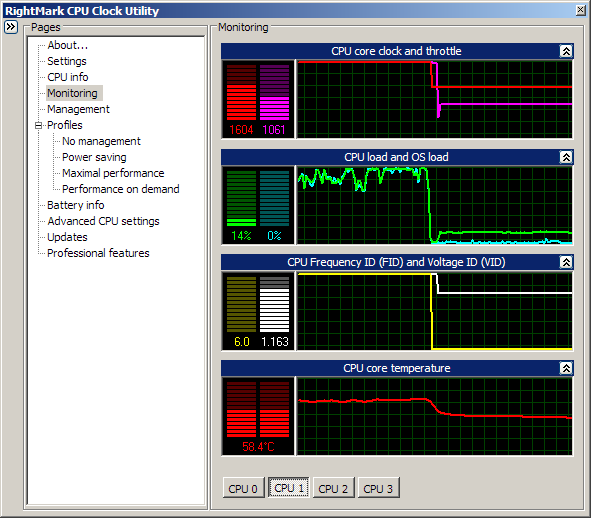The image size is (591, 518).
Task: Open Advanced CPU settings page
Action: [x=103, y=221]
